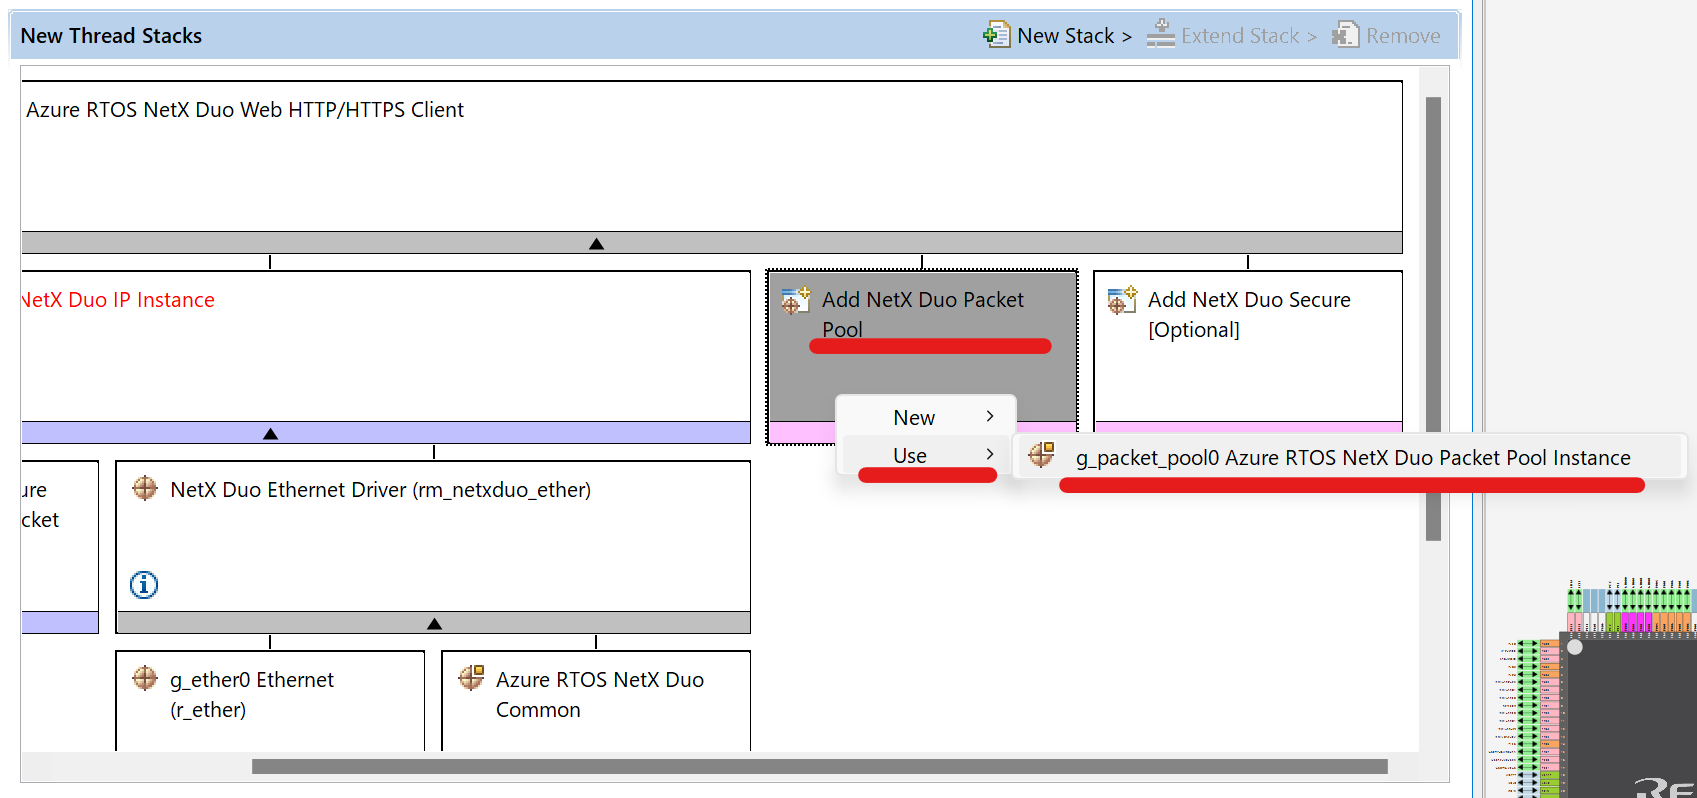
Task: Click the Extend Stack button
Action: (1231, 35)
